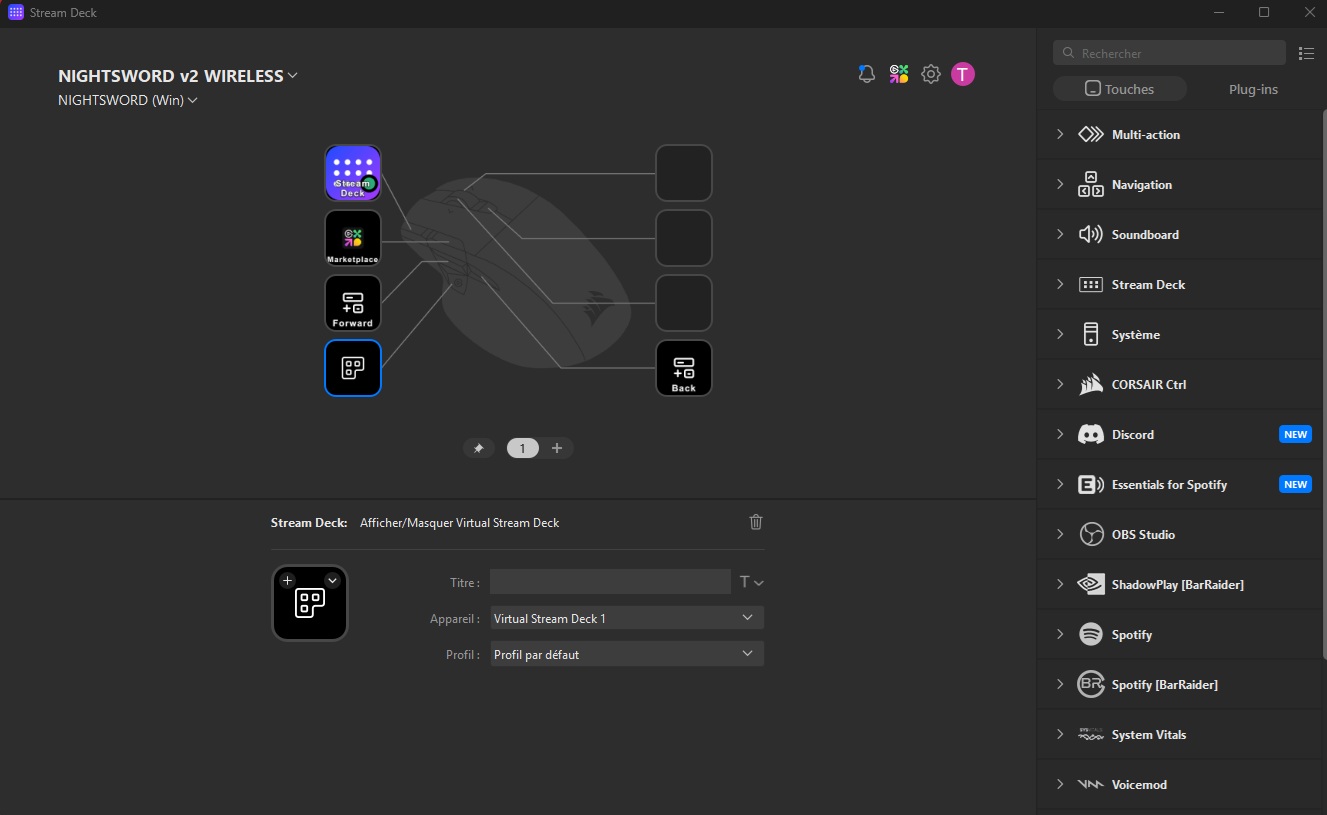
Task: Select the empty key slot above Back key
Action: (684, 303)
